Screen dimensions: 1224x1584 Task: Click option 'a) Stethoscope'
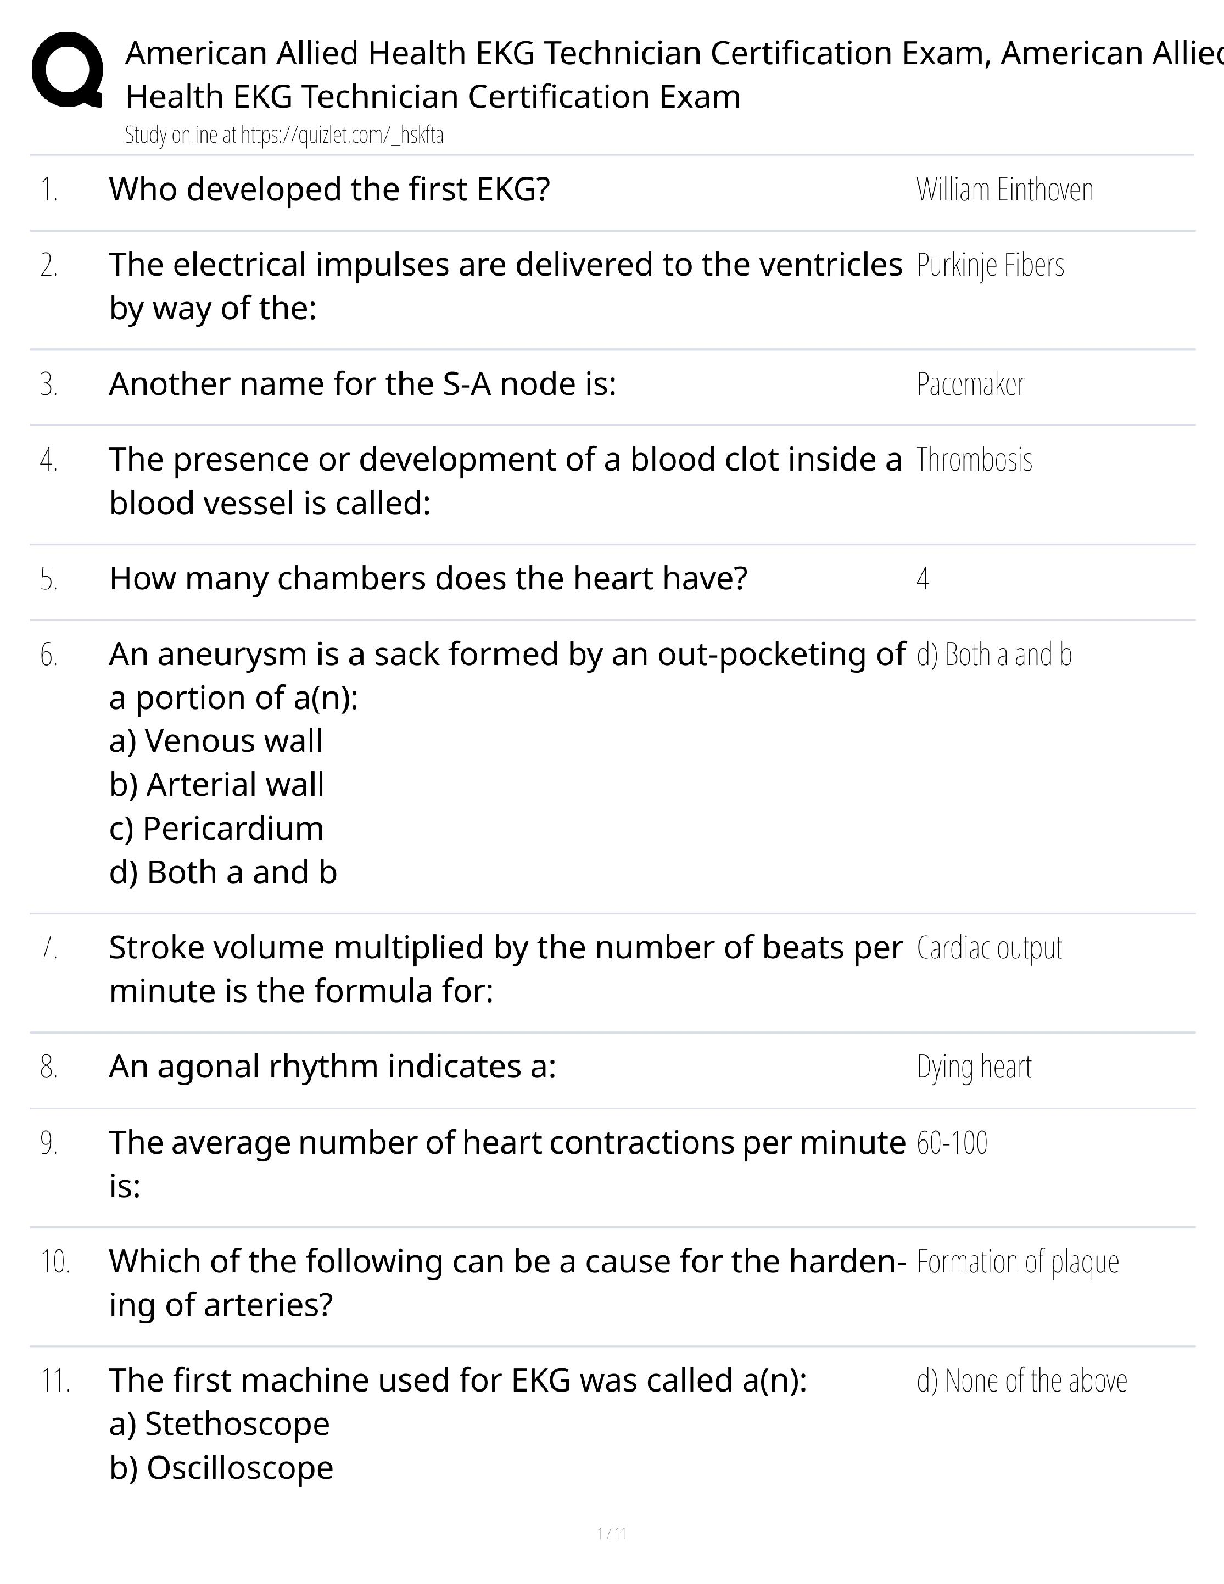click(x=219, y=1424)
